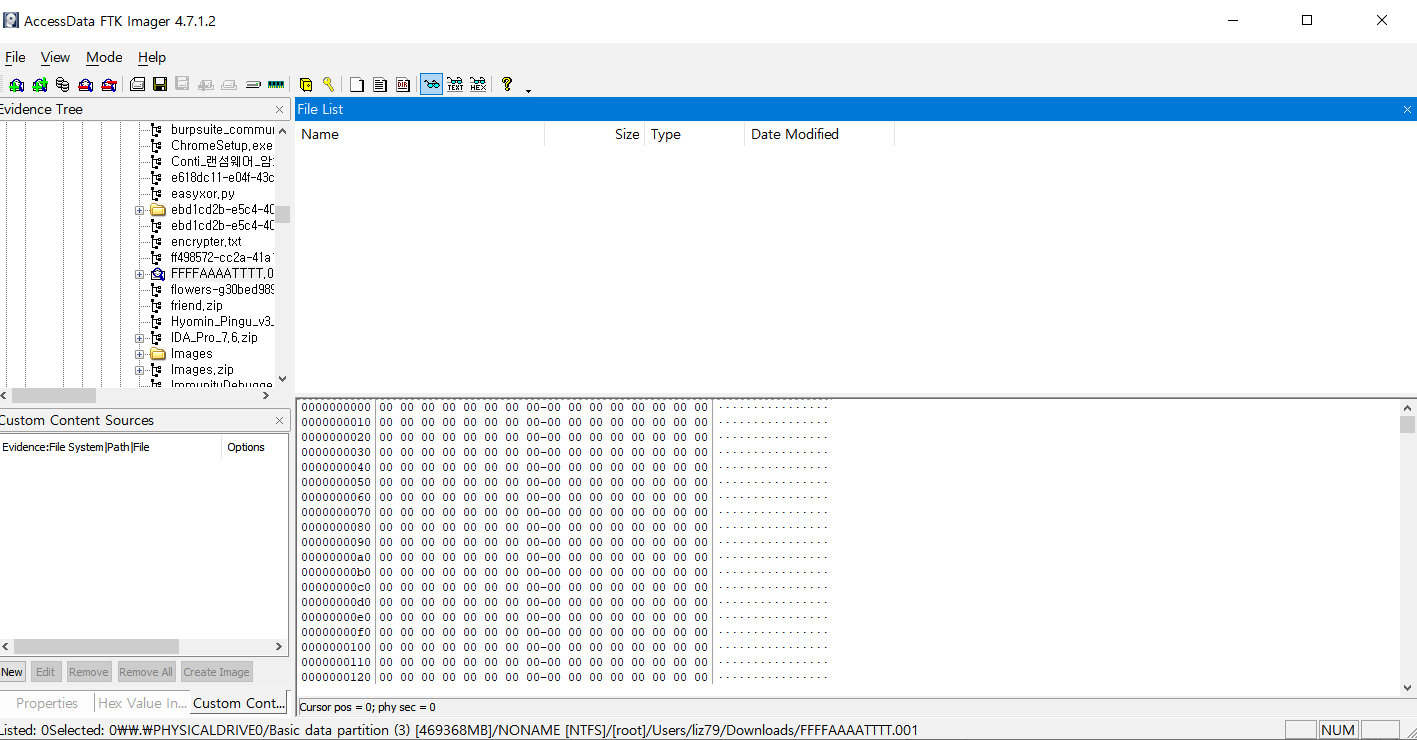Click the greyed Create Custom Content Image icon

pos(229,85)
